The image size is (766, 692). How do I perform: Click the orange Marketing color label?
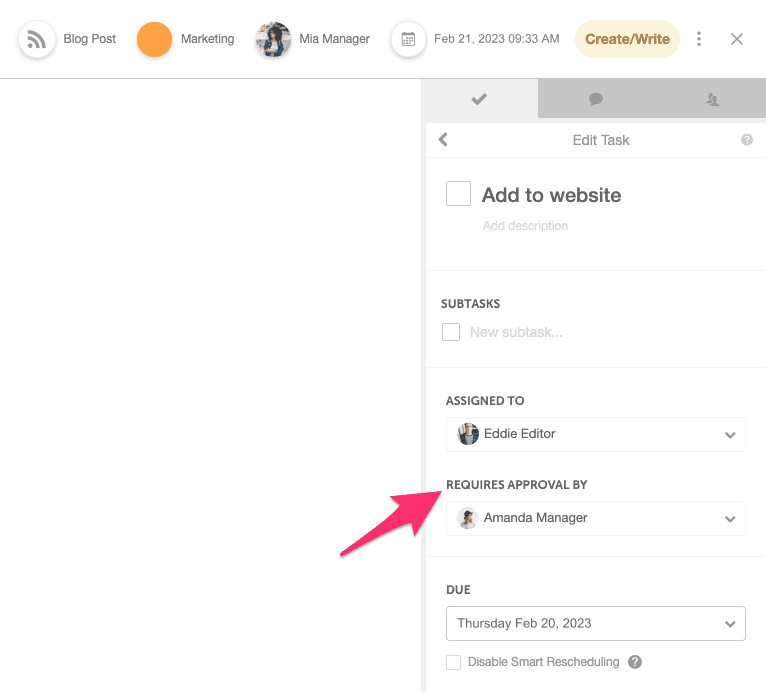pos(154,40)
